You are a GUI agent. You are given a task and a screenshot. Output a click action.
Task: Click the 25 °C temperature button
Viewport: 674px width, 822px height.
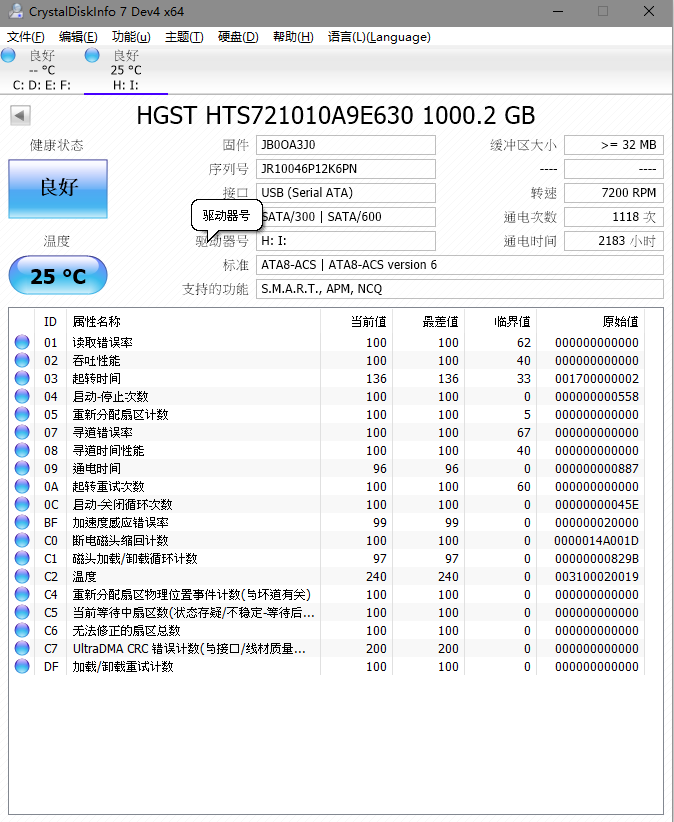[58, 276]
